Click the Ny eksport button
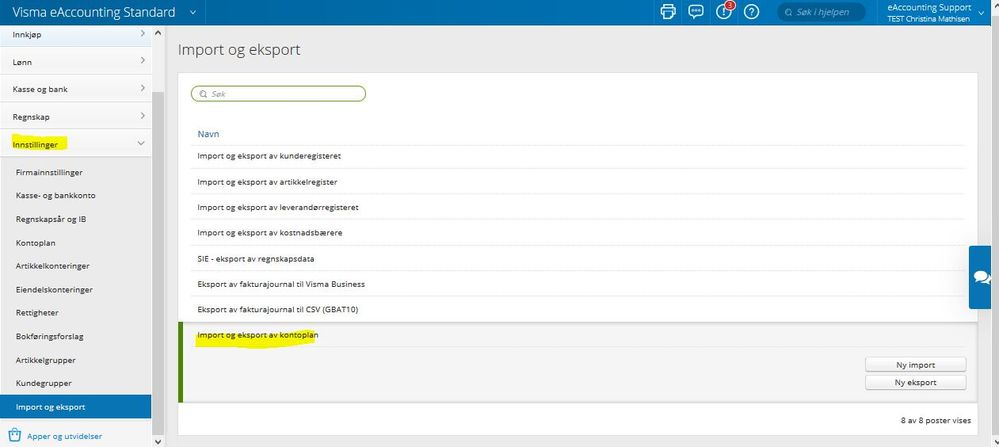This screenshot has width=999, height=447. tap(915, 383)
